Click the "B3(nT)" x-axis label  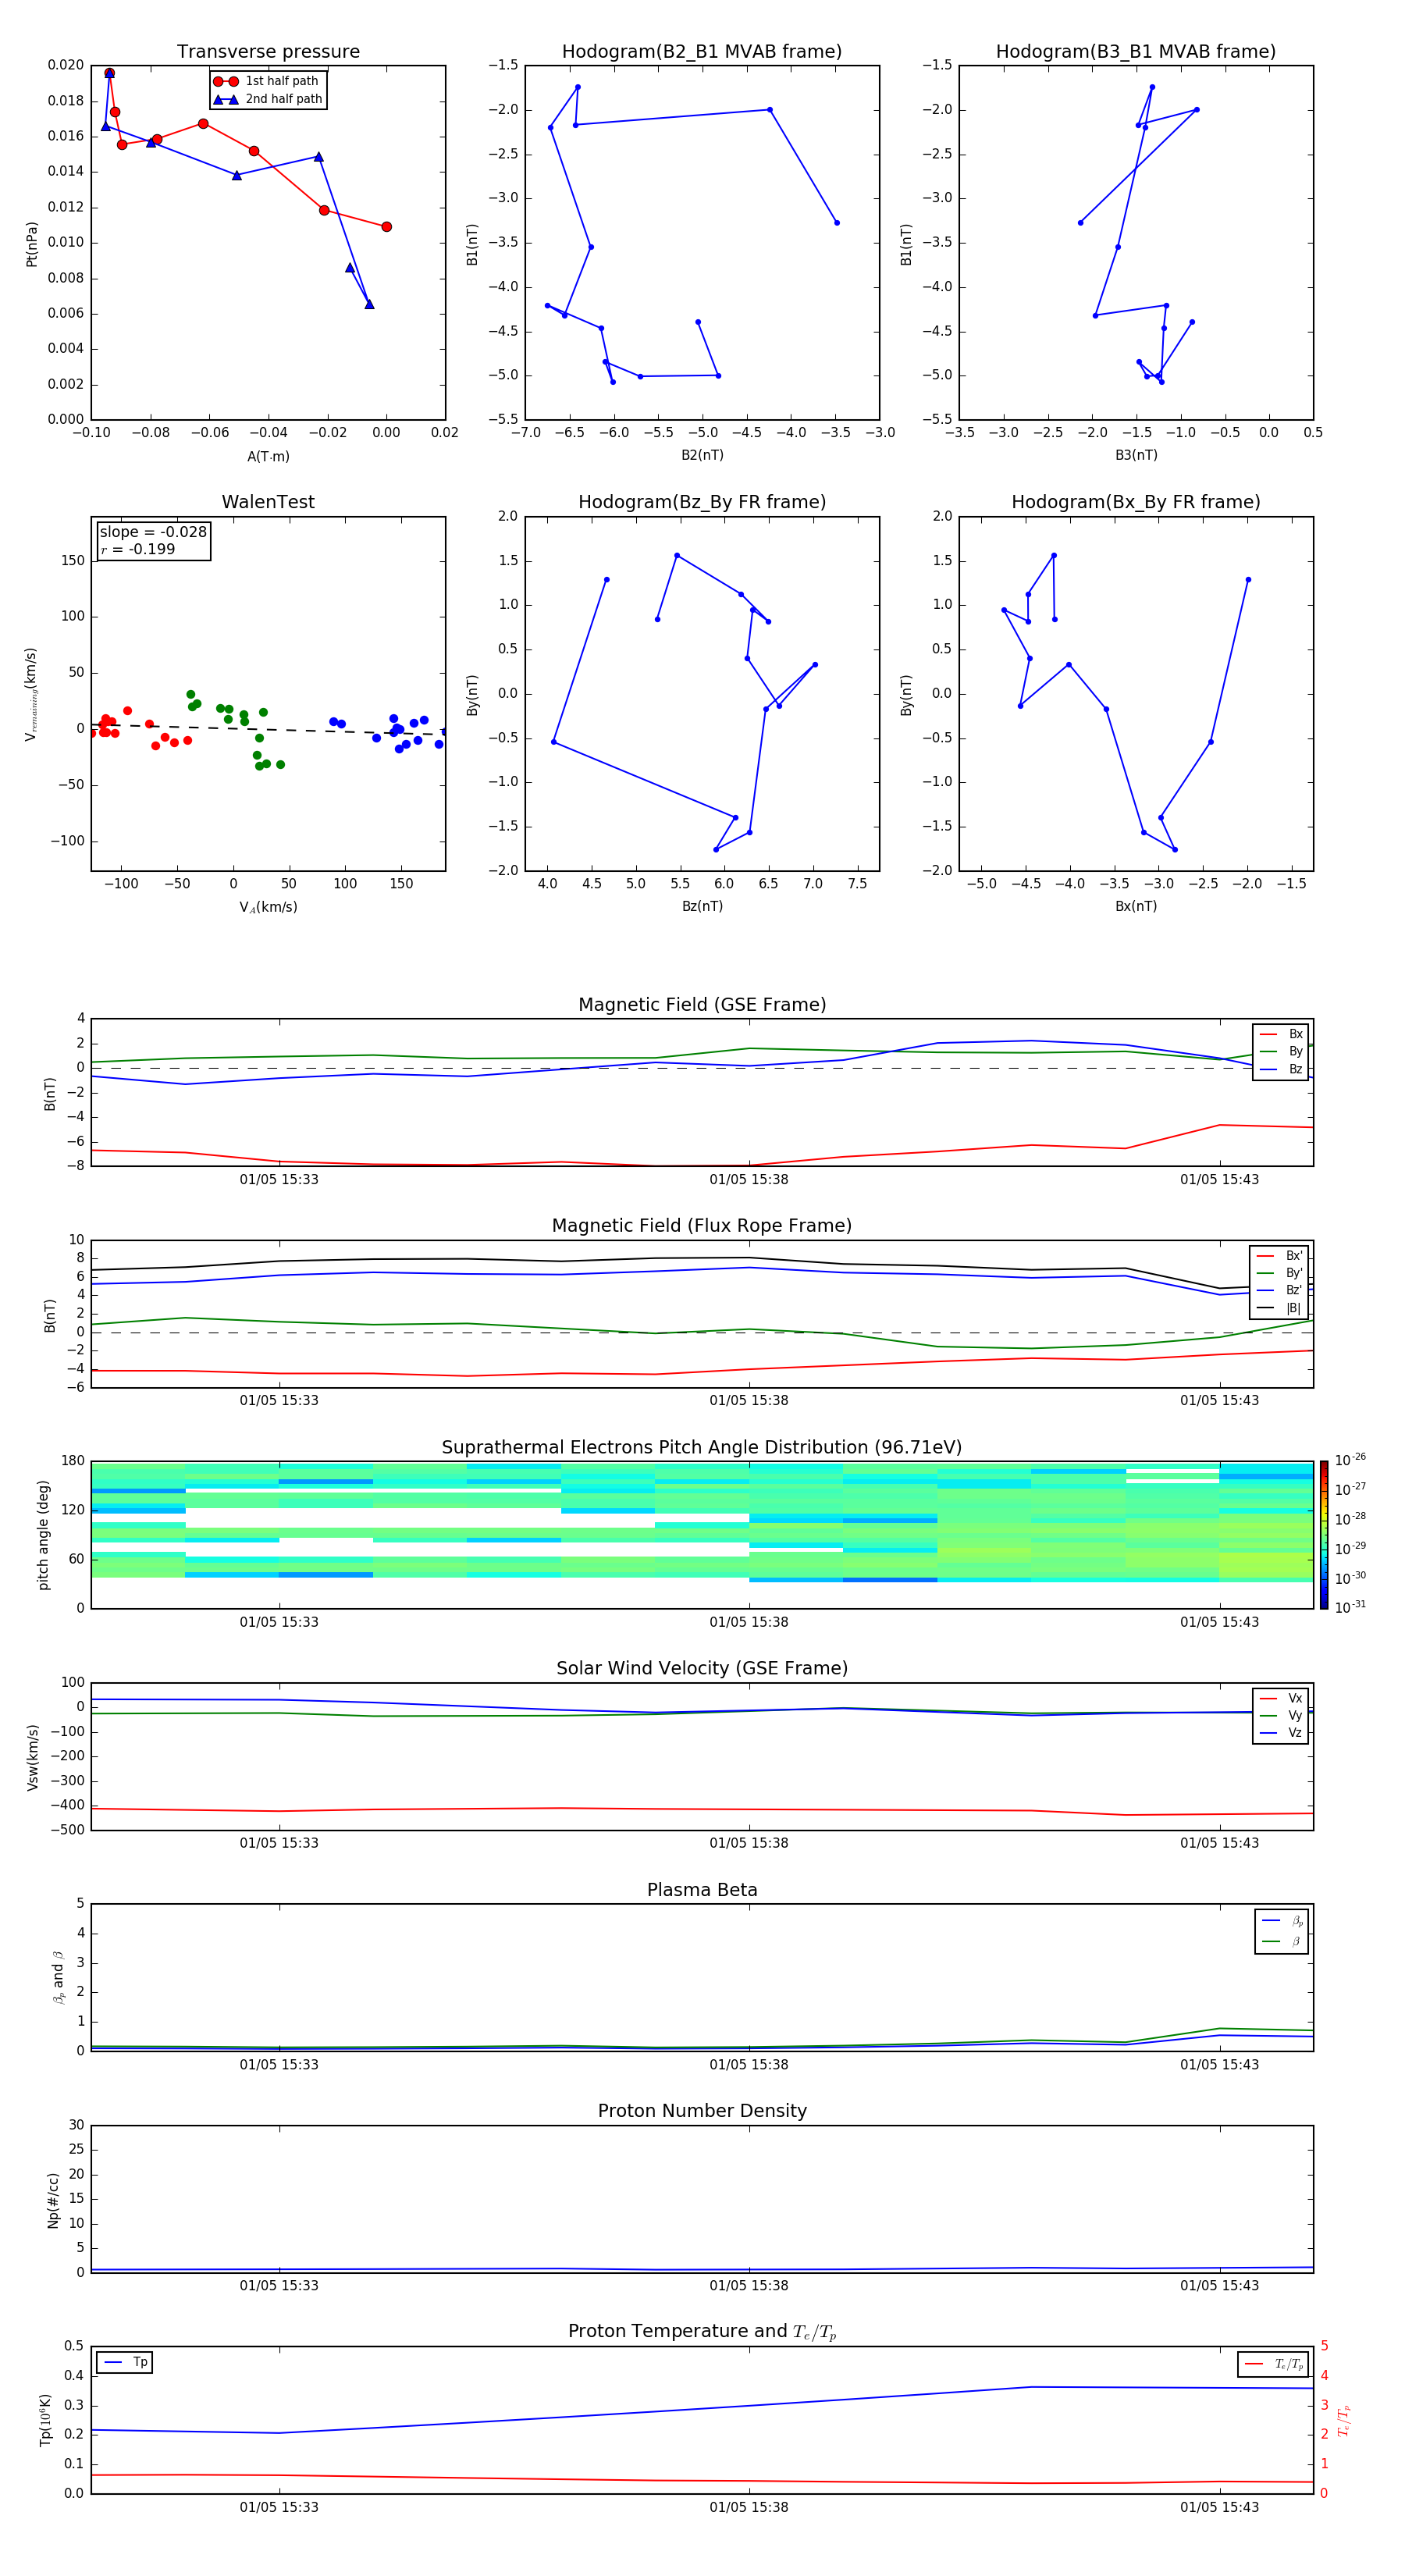pos(1136,455)
